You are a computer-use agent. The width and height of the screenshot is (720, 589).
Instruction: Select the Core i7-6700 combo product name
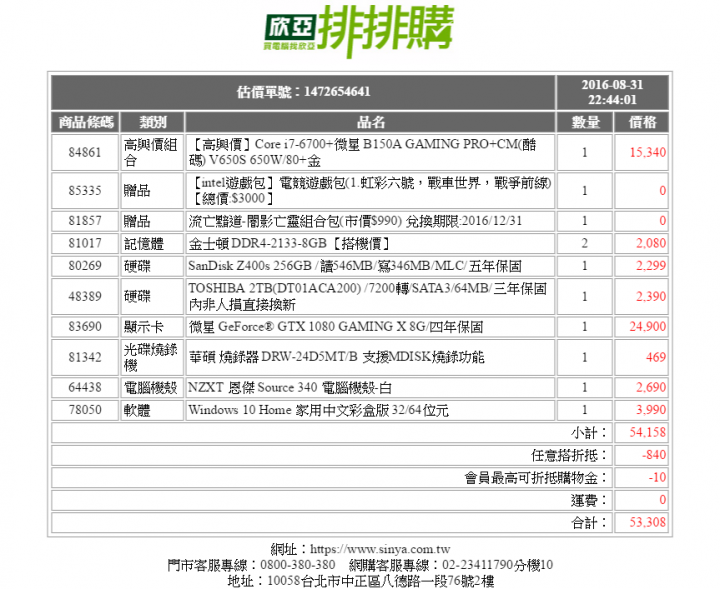click(x=362, y=152)
